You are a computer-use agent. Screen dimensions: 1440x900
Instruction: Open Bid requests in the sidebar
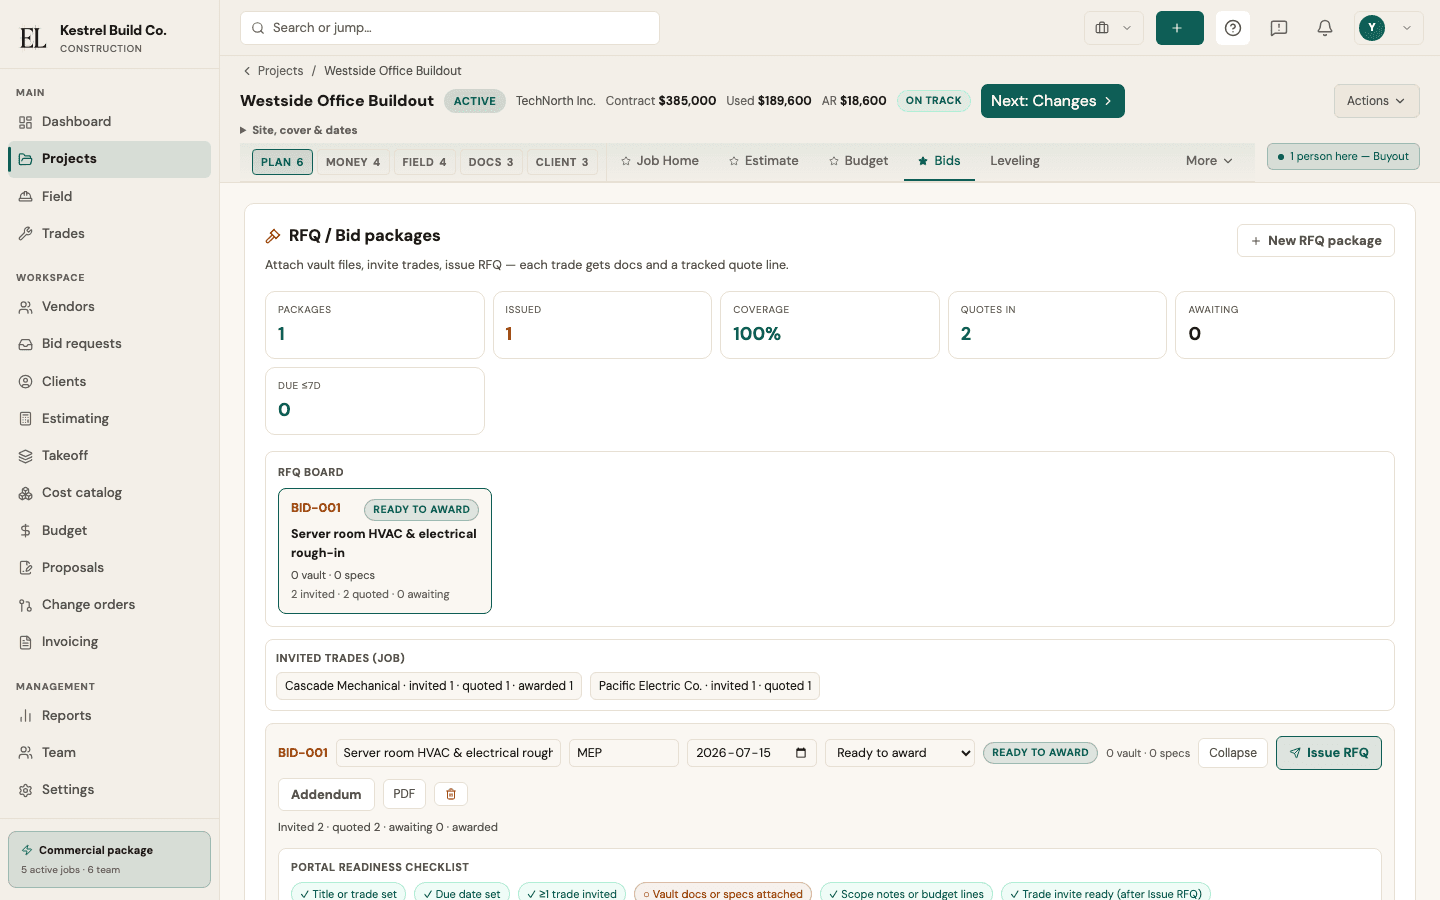(x=109, y=344)
